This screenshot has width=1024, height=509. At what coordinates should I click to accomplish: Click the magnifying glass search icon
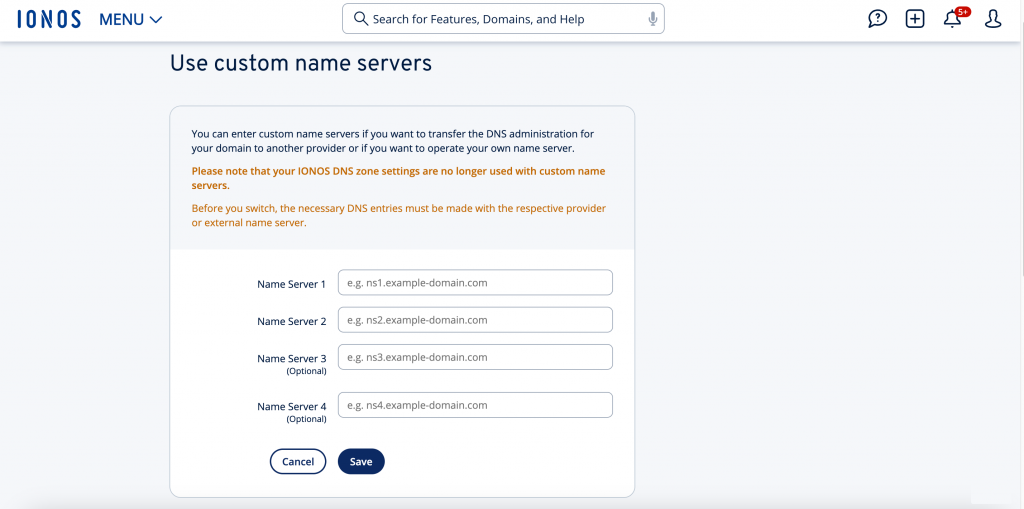pyautogui.click(x=359, y=19)
